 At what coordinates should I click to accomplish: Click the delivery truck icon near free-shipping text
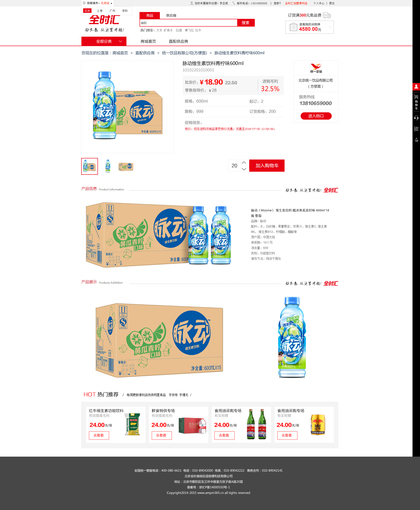coord(327,15)
